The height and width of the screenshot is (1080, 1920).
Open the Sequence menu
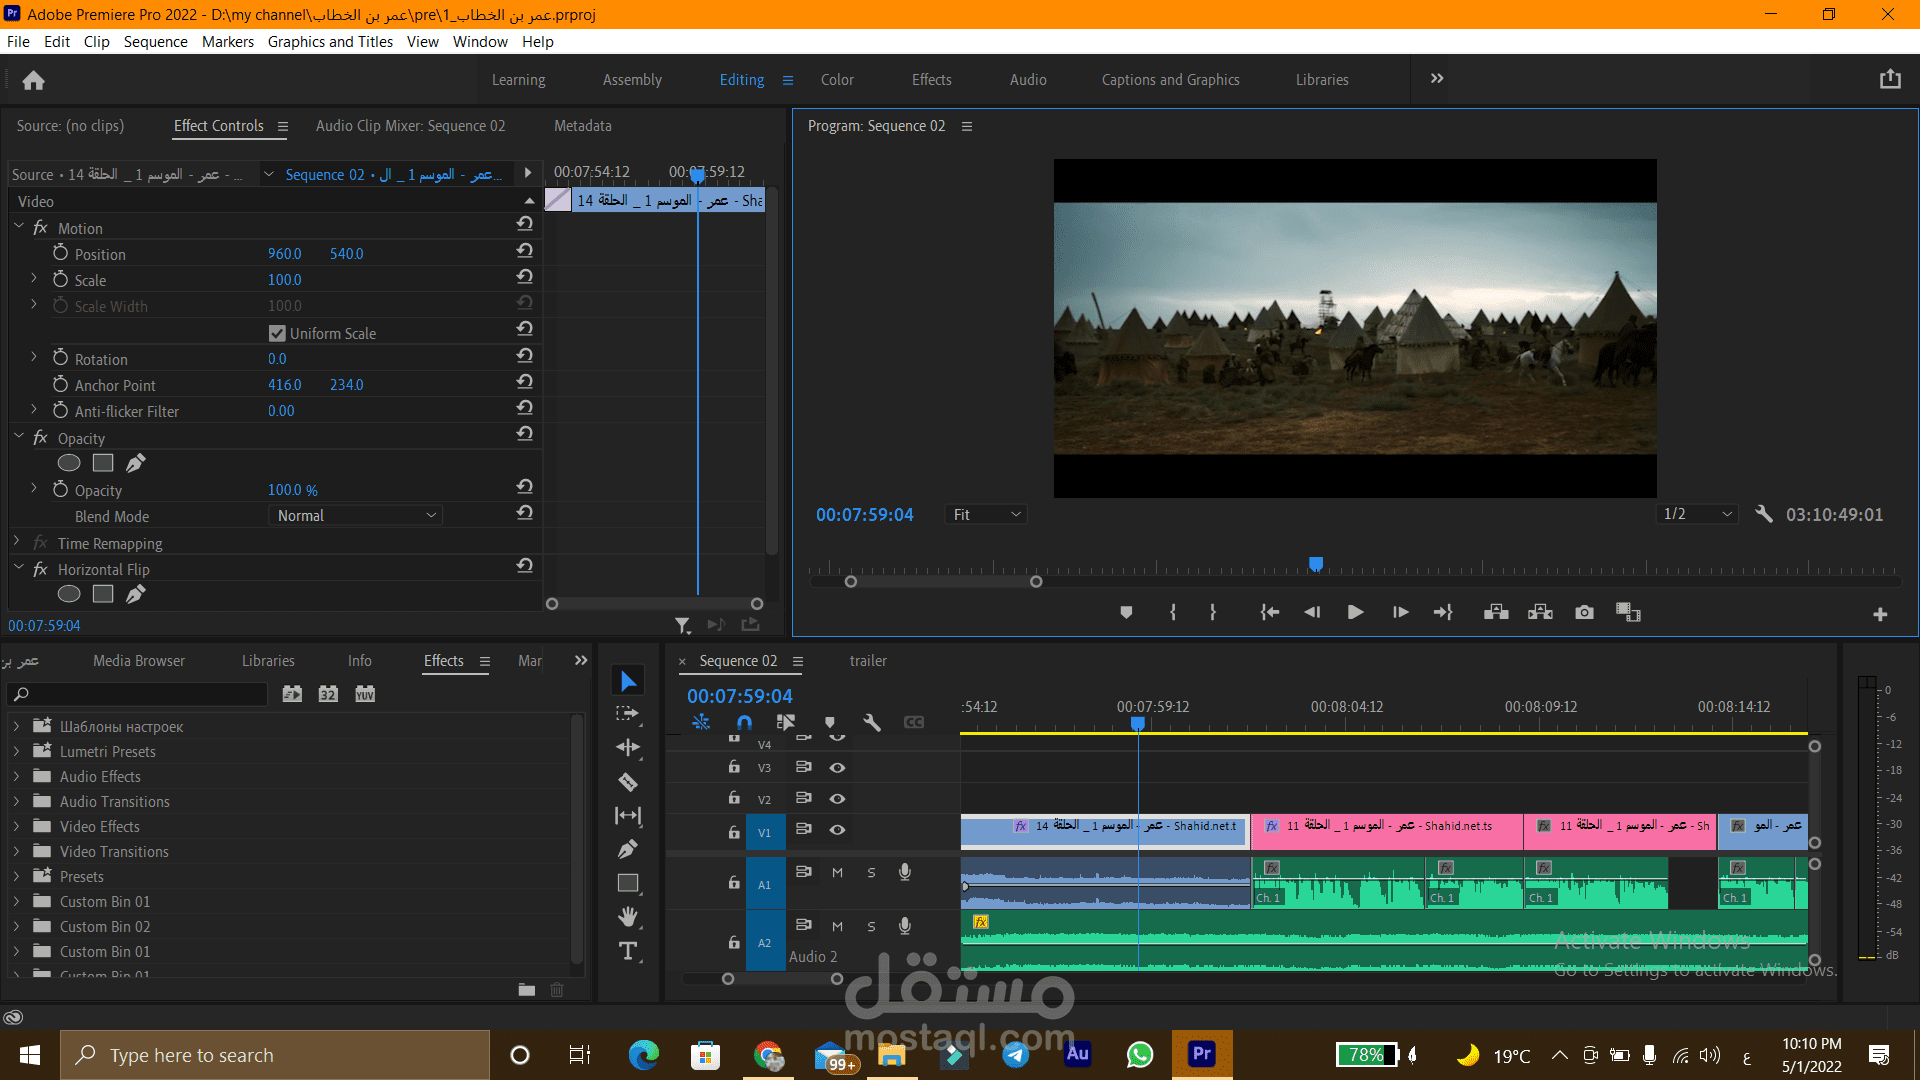(x=155, y=41)
